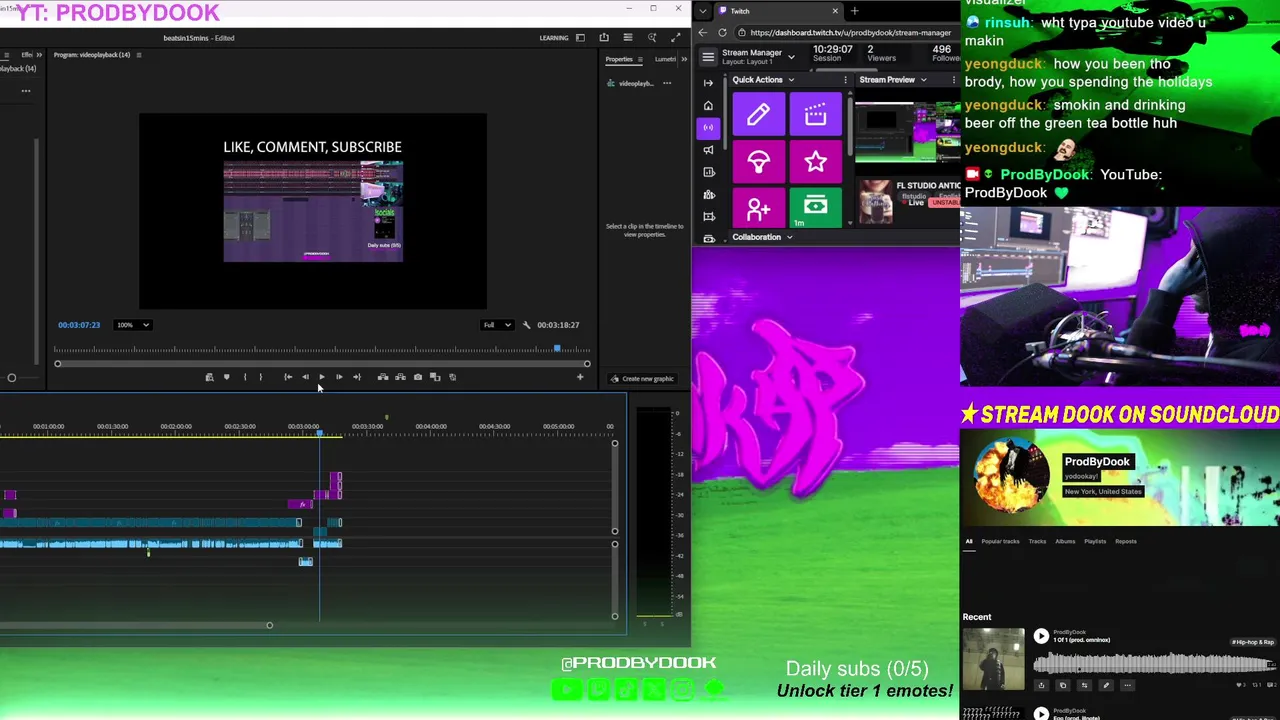Open the Properties panel tab
The height and width of the screenshot is (720, 1280).
619,59
